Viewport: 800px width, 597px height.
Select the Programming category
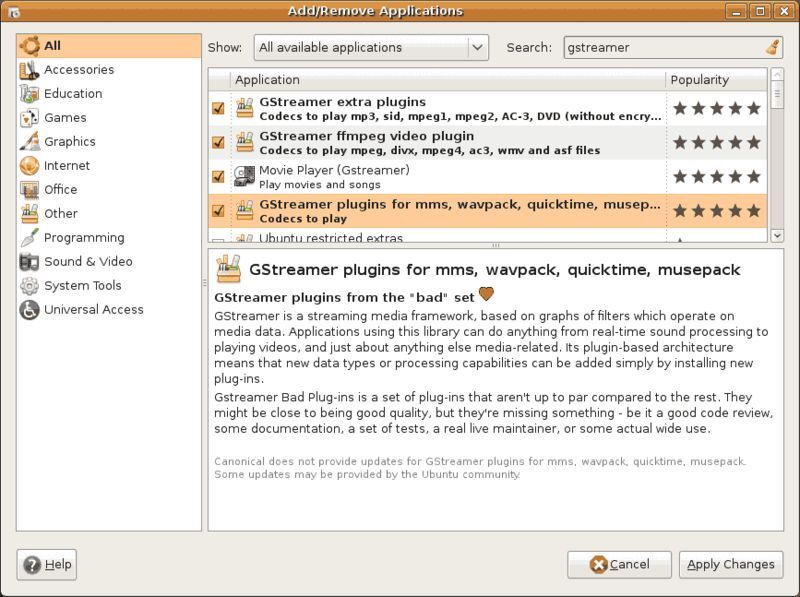click(84, 238)
